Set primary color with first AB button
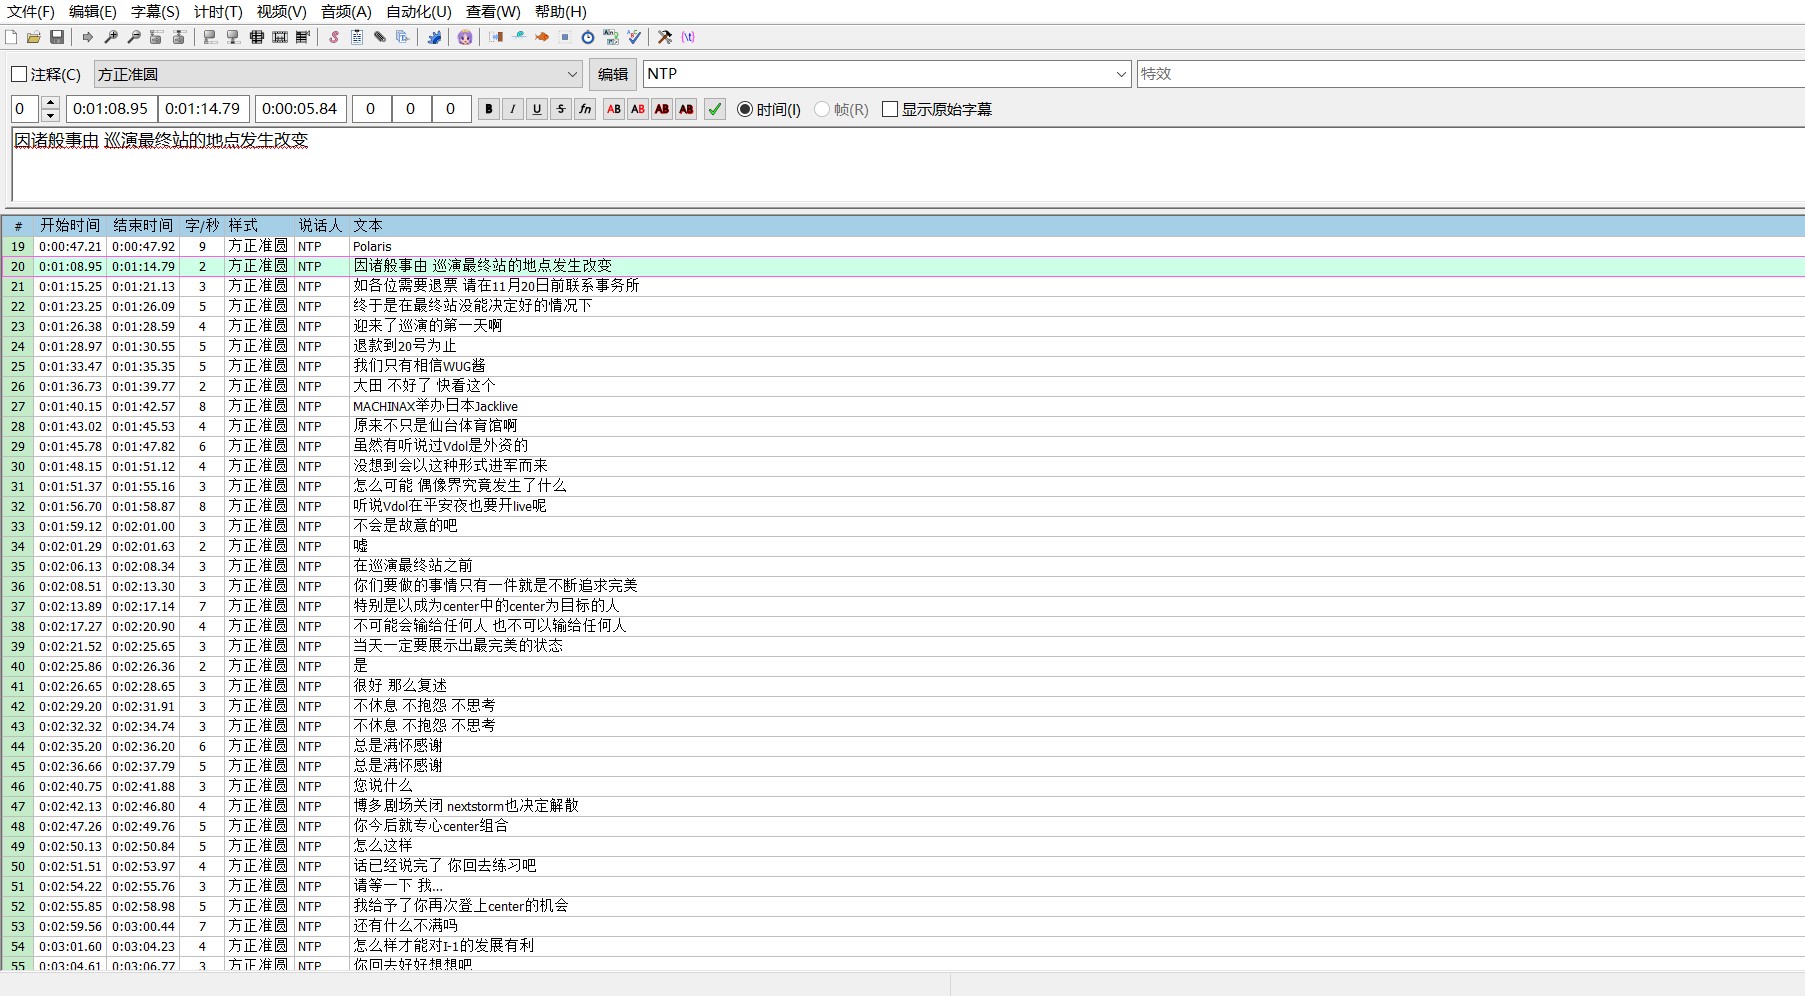 pyautogui.click(x=614, y=109)
